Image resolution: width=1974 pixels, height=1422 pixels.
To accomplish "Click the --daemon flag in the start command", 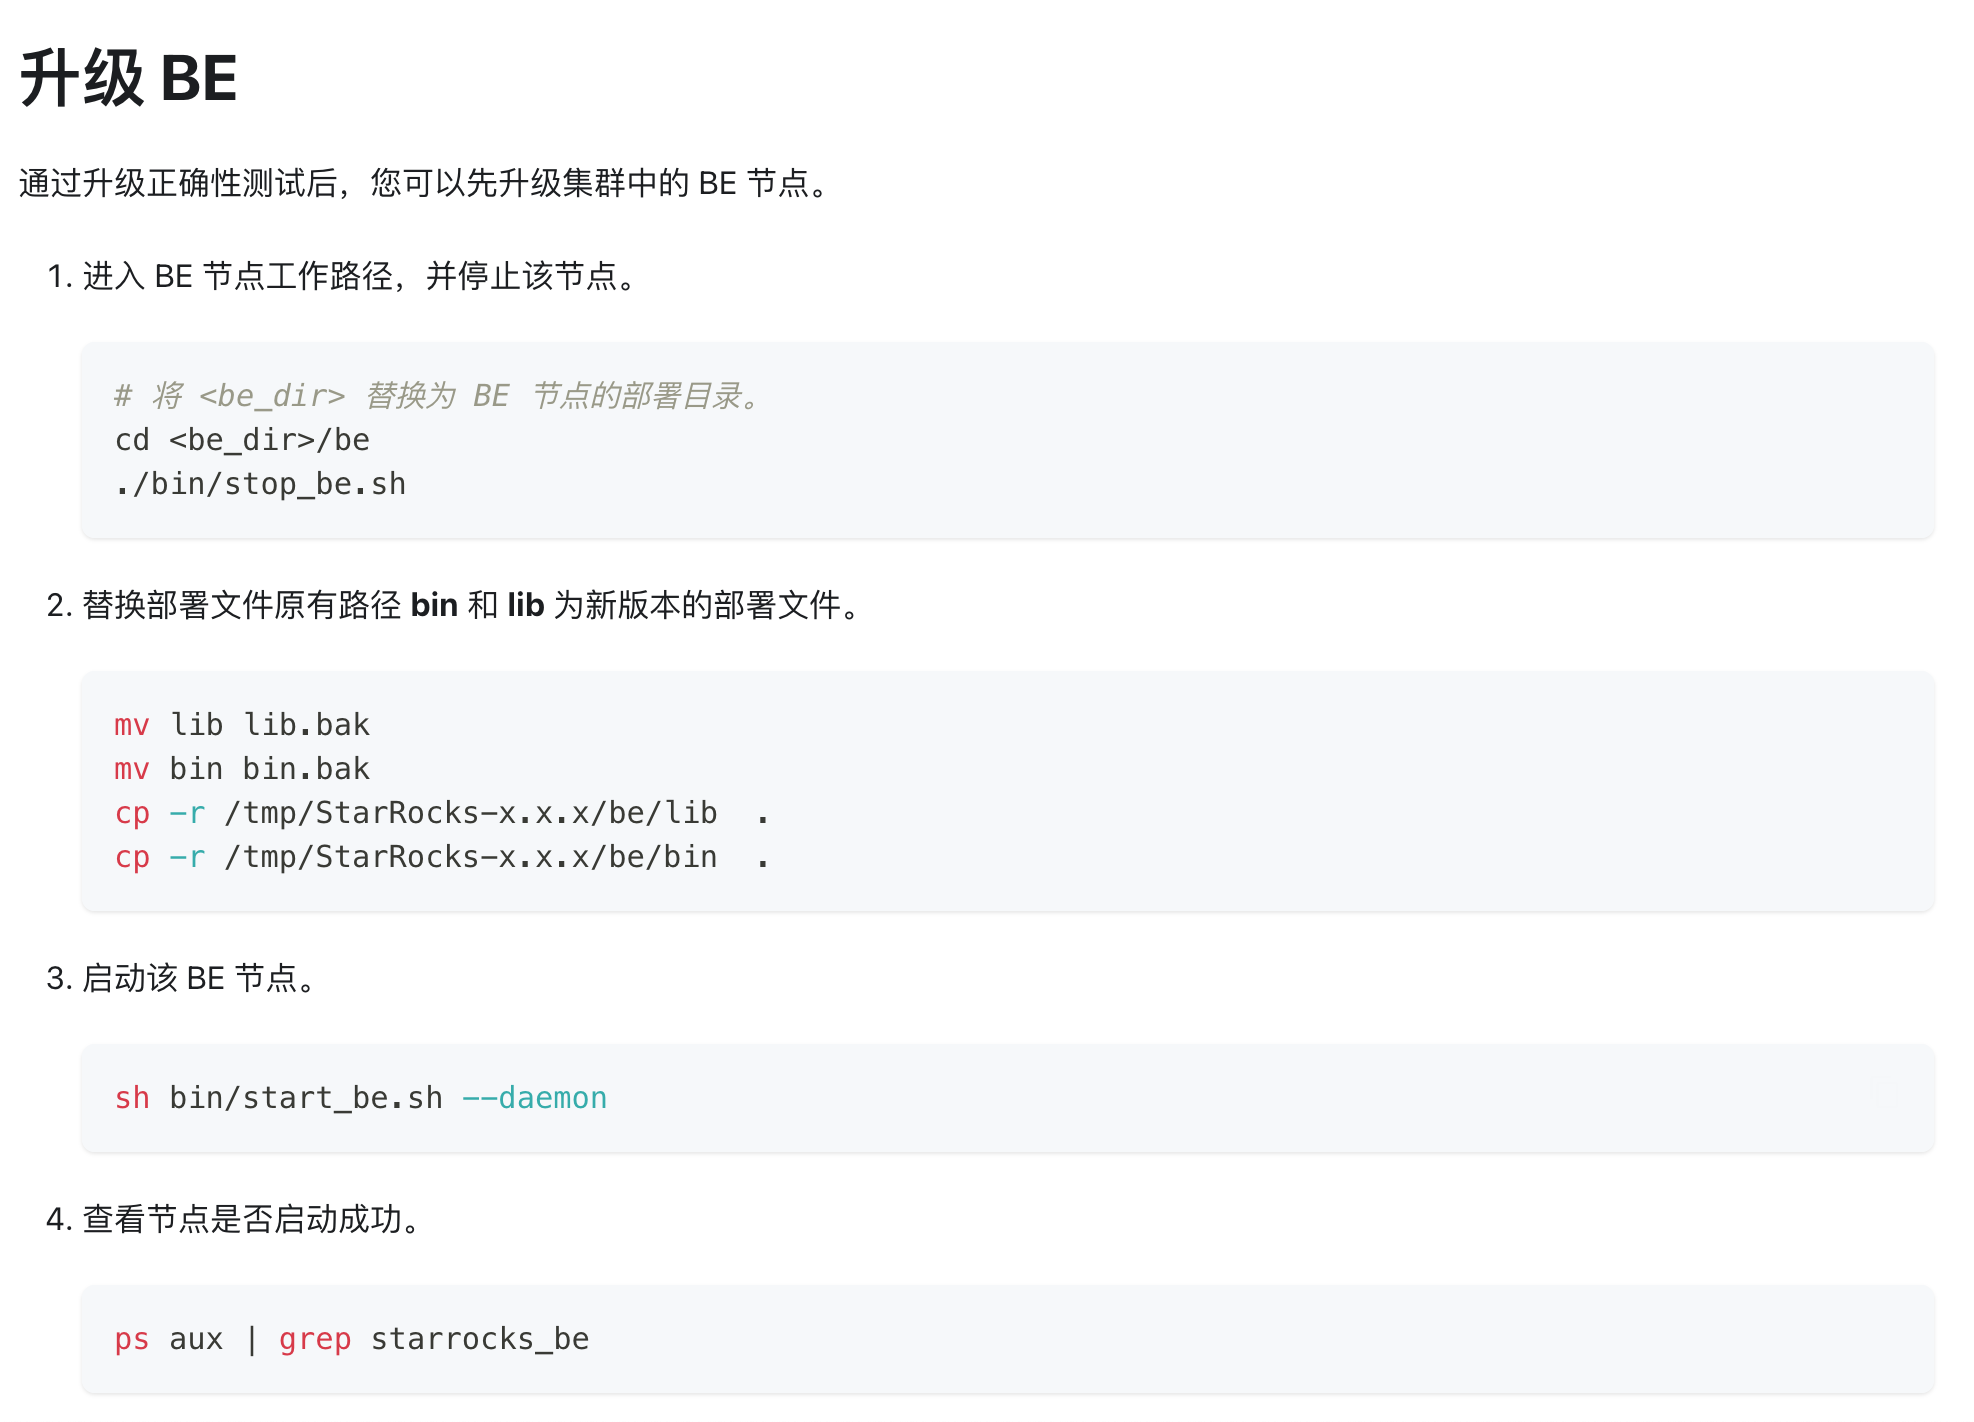I will point(535,1098).
